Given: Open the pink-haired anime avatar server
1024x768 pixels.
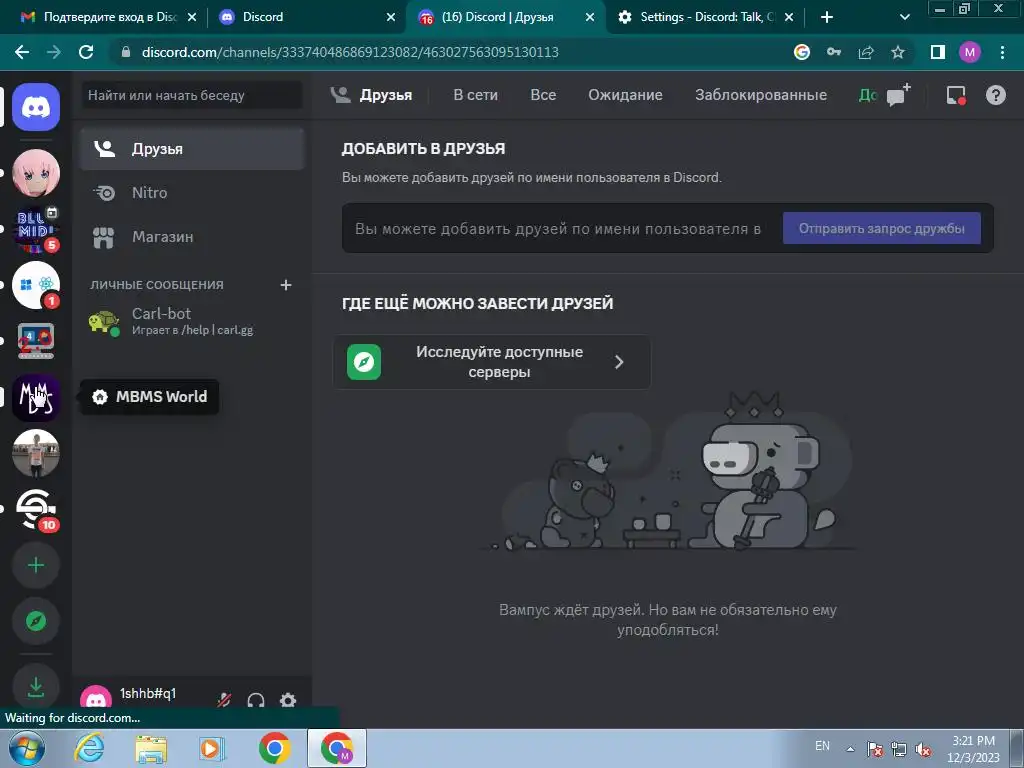Looking at the screenshot, I should tap(36, 173).
